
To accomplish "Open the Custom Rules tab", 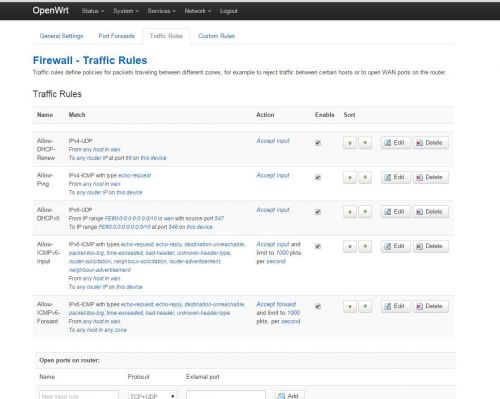I will pyautogui.click(x=216, y=36).
